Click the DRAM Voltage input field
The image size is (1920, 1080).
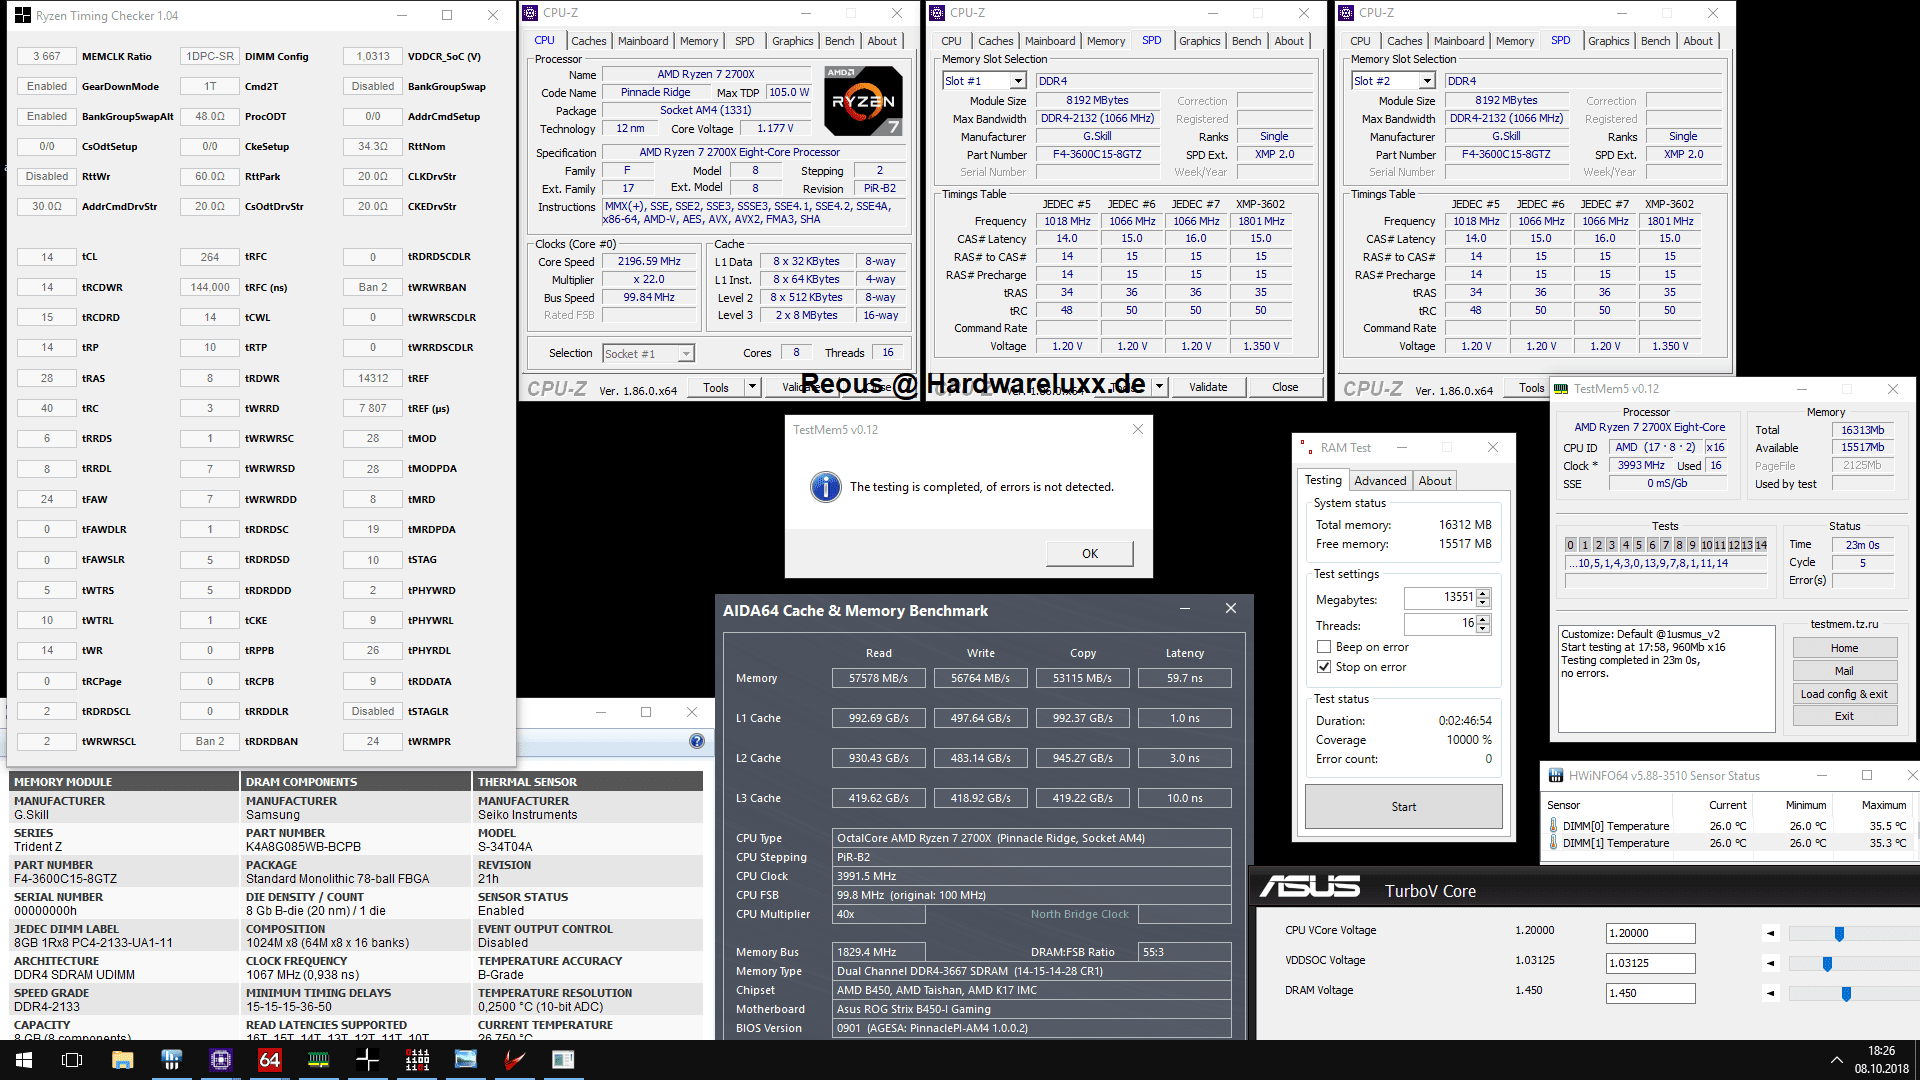coord(1650,993)
